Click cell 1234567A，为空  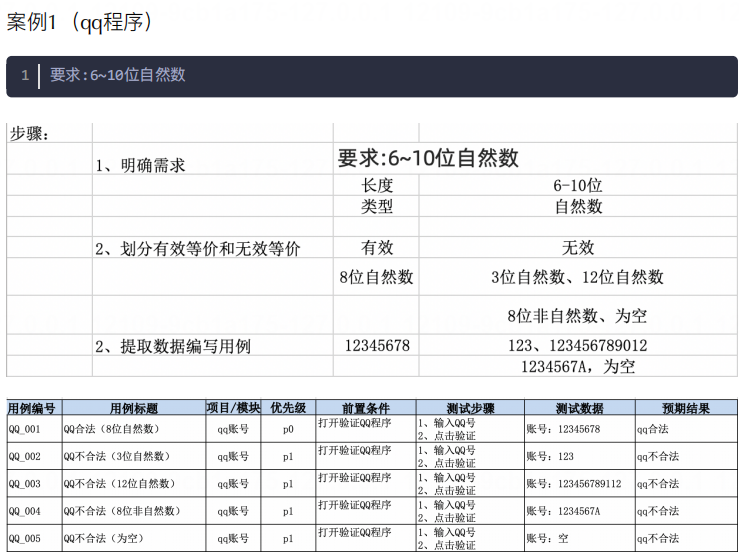click(578, 366)
